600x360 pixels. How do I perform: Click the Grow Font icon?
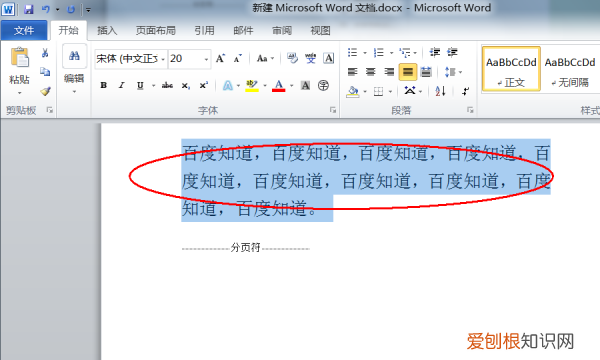click(220, 59)
